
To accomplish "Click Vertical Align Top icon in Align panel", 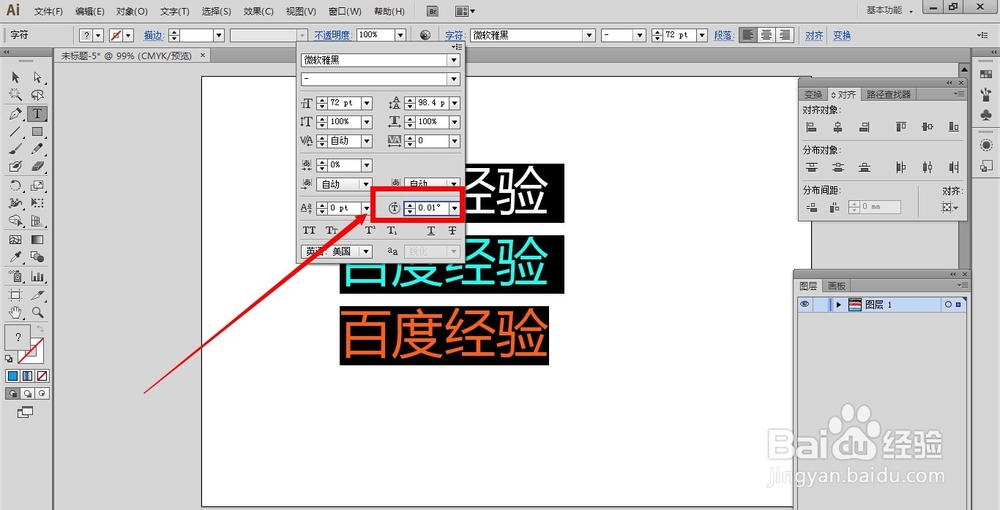I will tap(901, 127).
